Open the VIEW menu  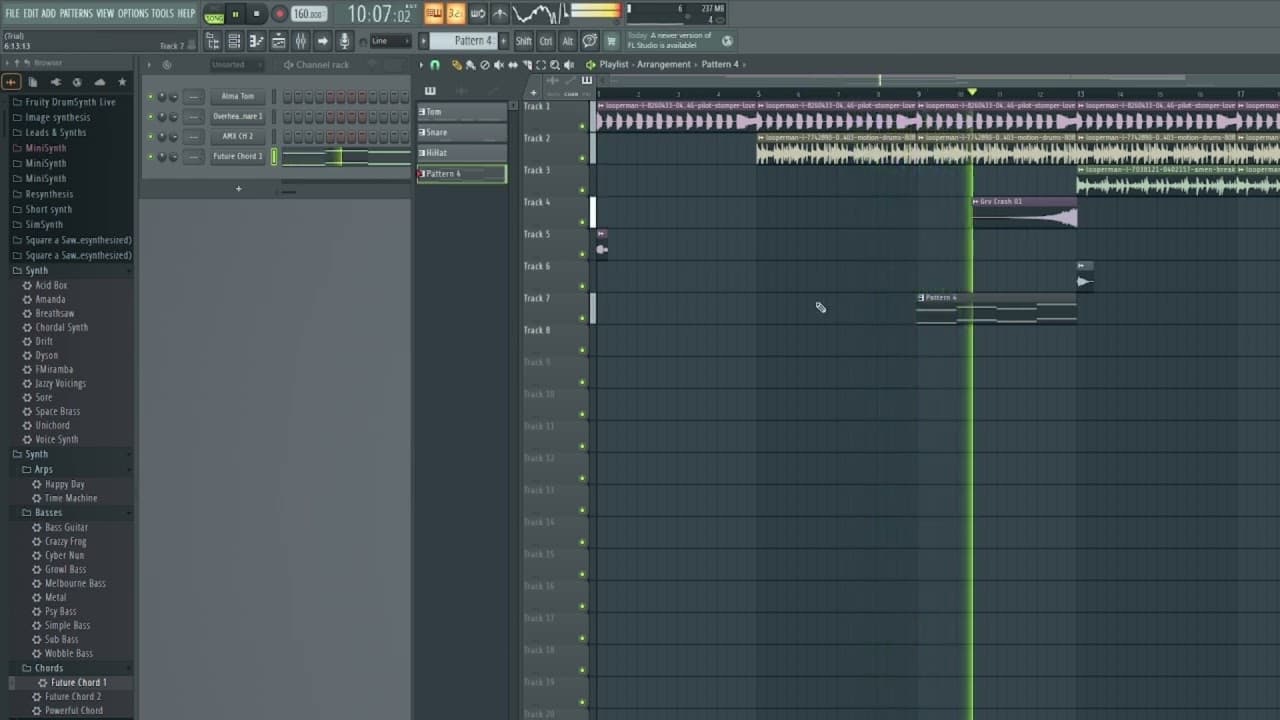[x=105, y=13]
